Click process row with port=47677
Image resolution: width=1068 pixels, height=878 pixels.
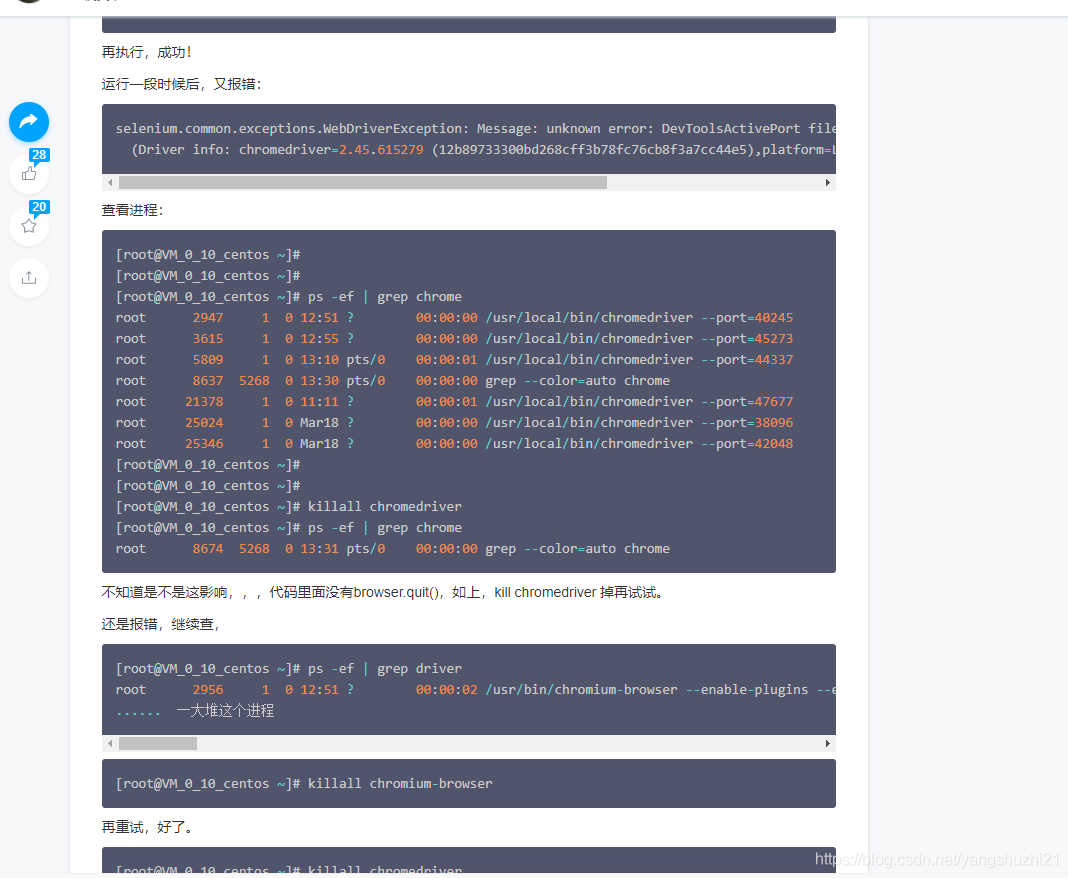pos(454,401)
